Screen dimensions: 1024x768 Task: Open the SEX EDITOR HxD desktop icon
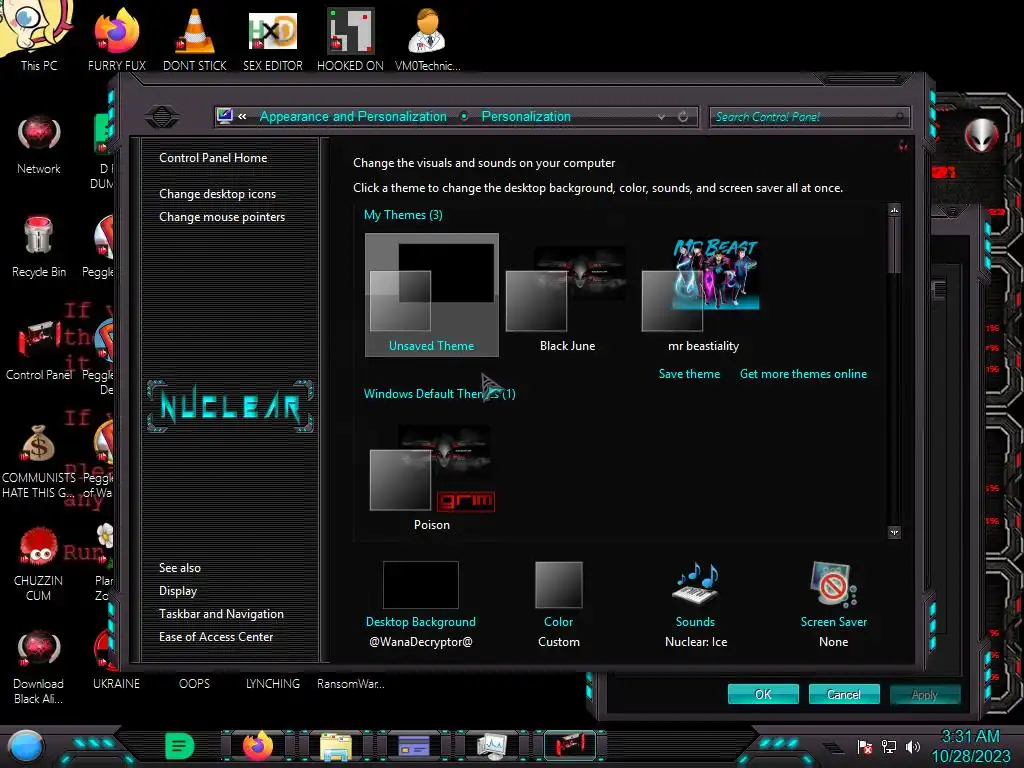(x=272, y=38)
